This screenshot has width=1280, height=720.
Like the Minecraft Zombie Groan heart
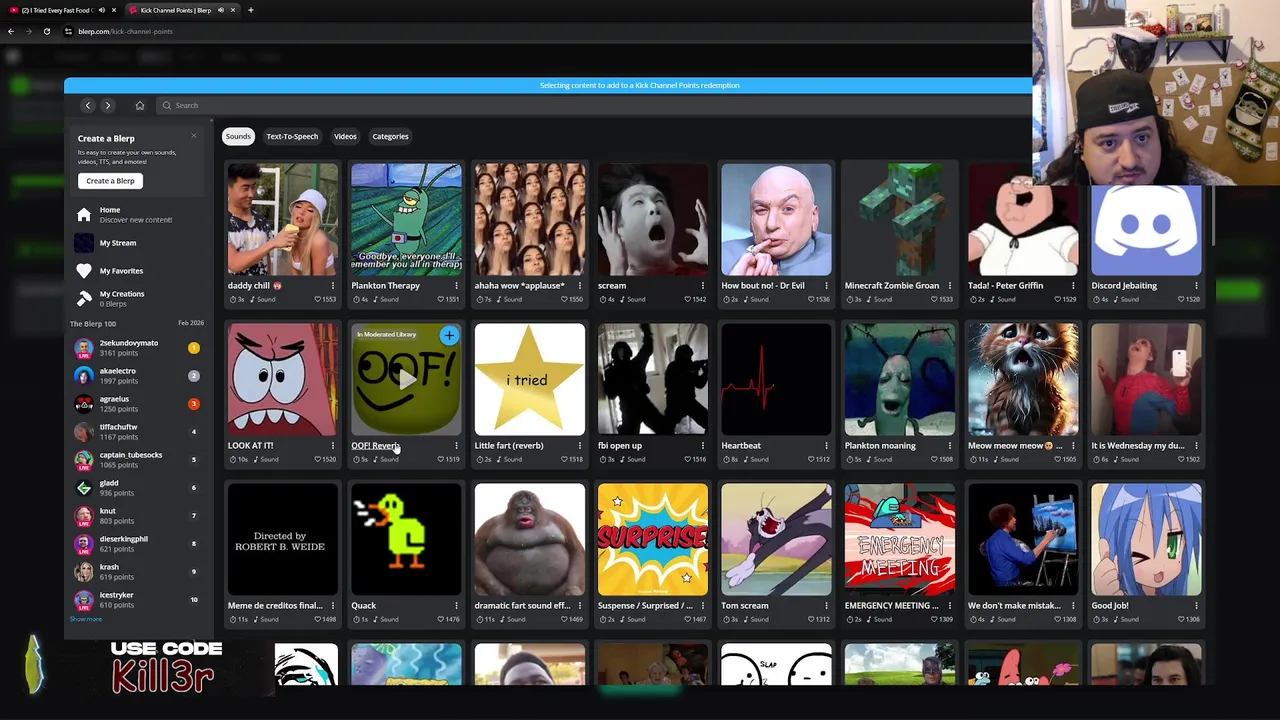coord(935,300)
